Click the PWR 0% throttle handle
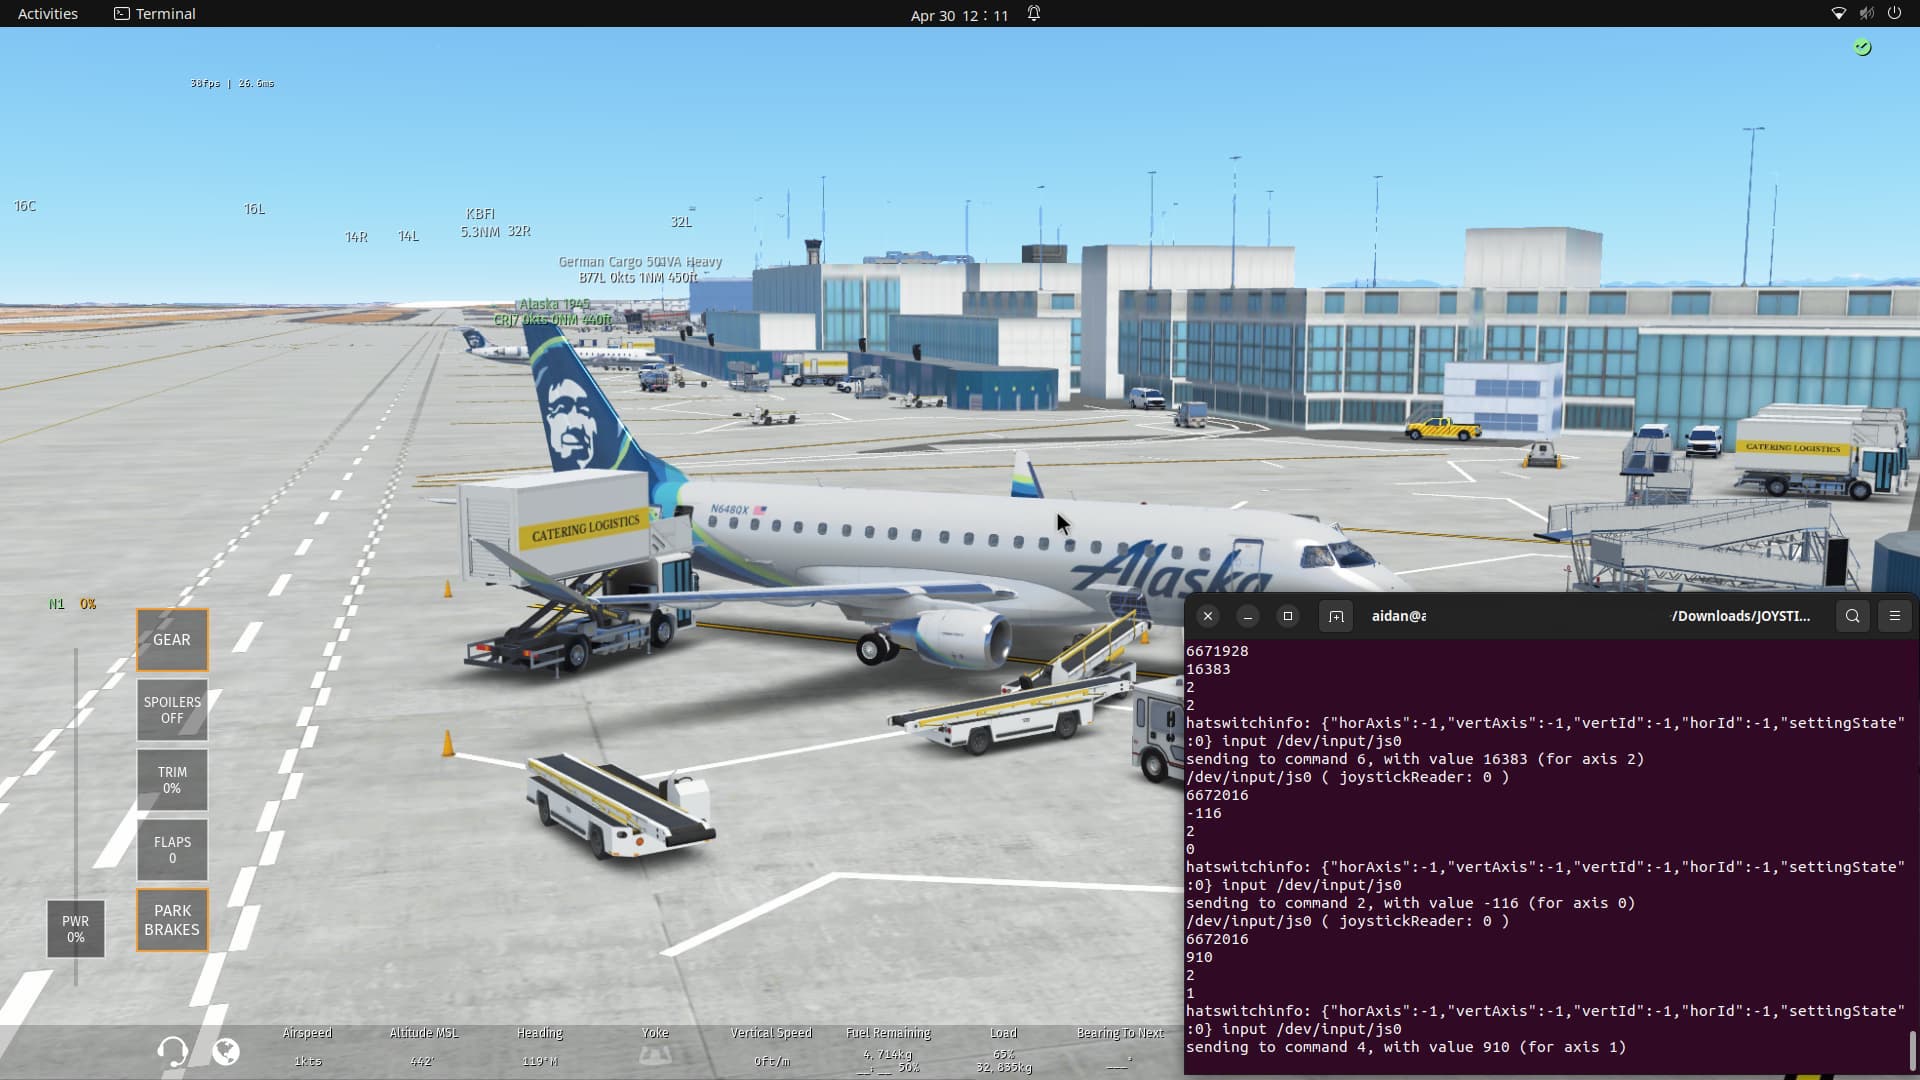This screenshot has height=1080, width=1920. [x=75, y=929]
